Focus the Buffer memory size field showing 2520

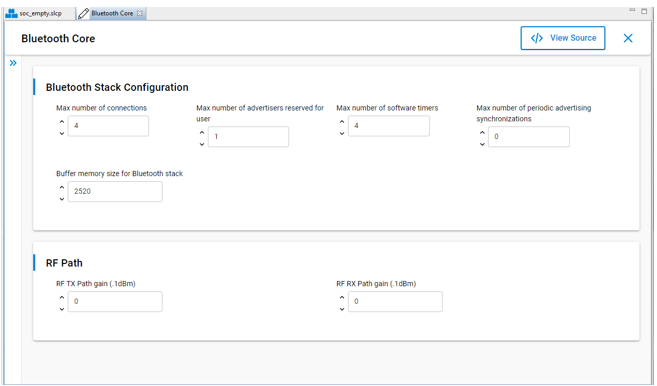[x=115, y=192]
